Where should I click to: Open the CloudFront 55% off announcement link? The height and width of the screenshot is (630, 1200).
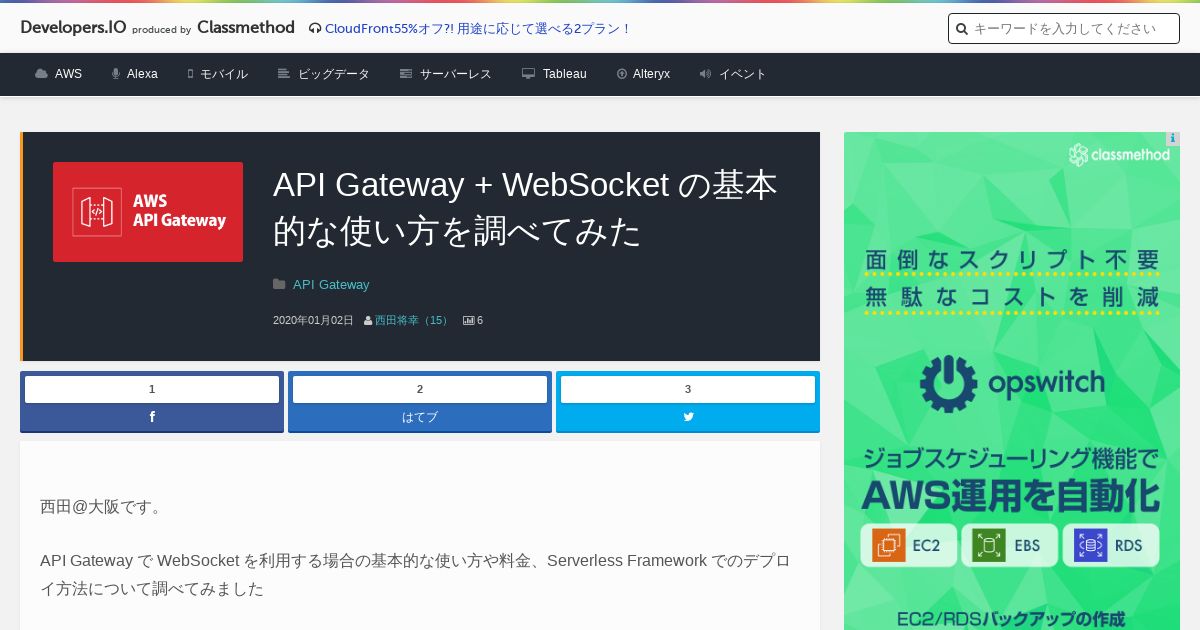478,29
